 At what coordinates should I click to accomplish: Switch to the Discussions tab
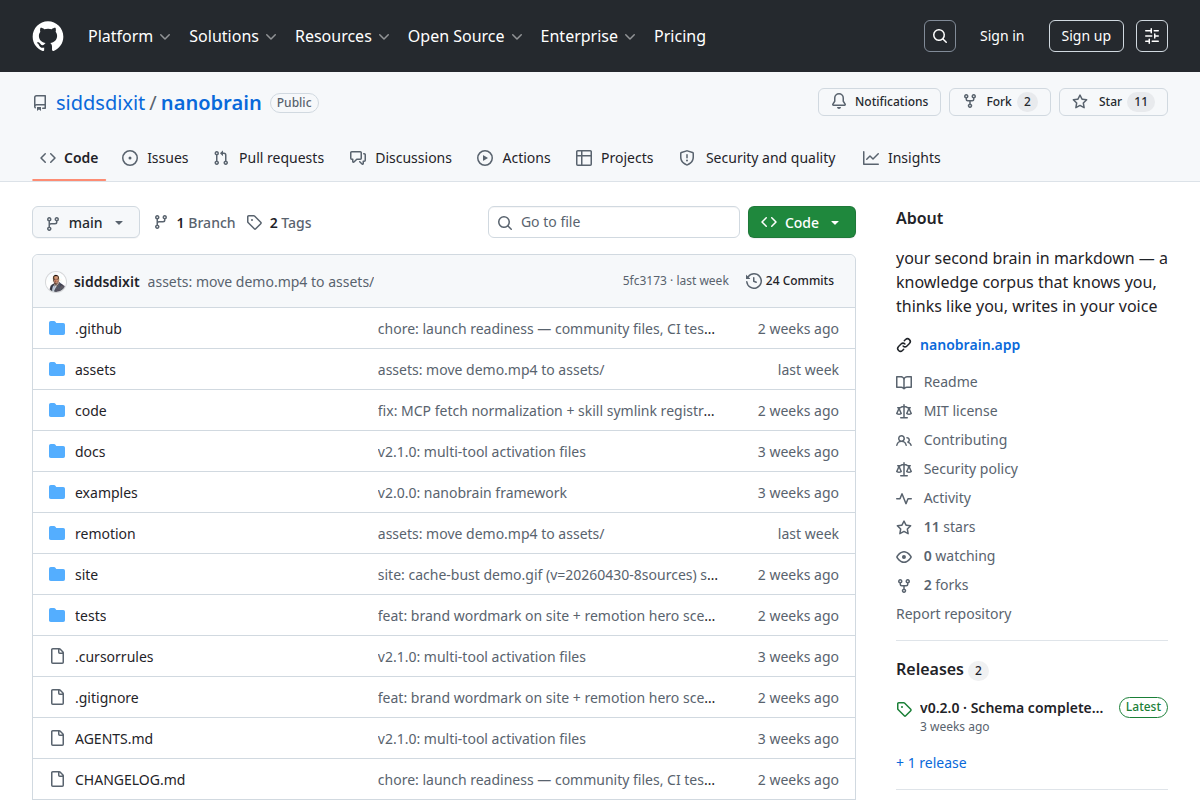coord(401,158)
